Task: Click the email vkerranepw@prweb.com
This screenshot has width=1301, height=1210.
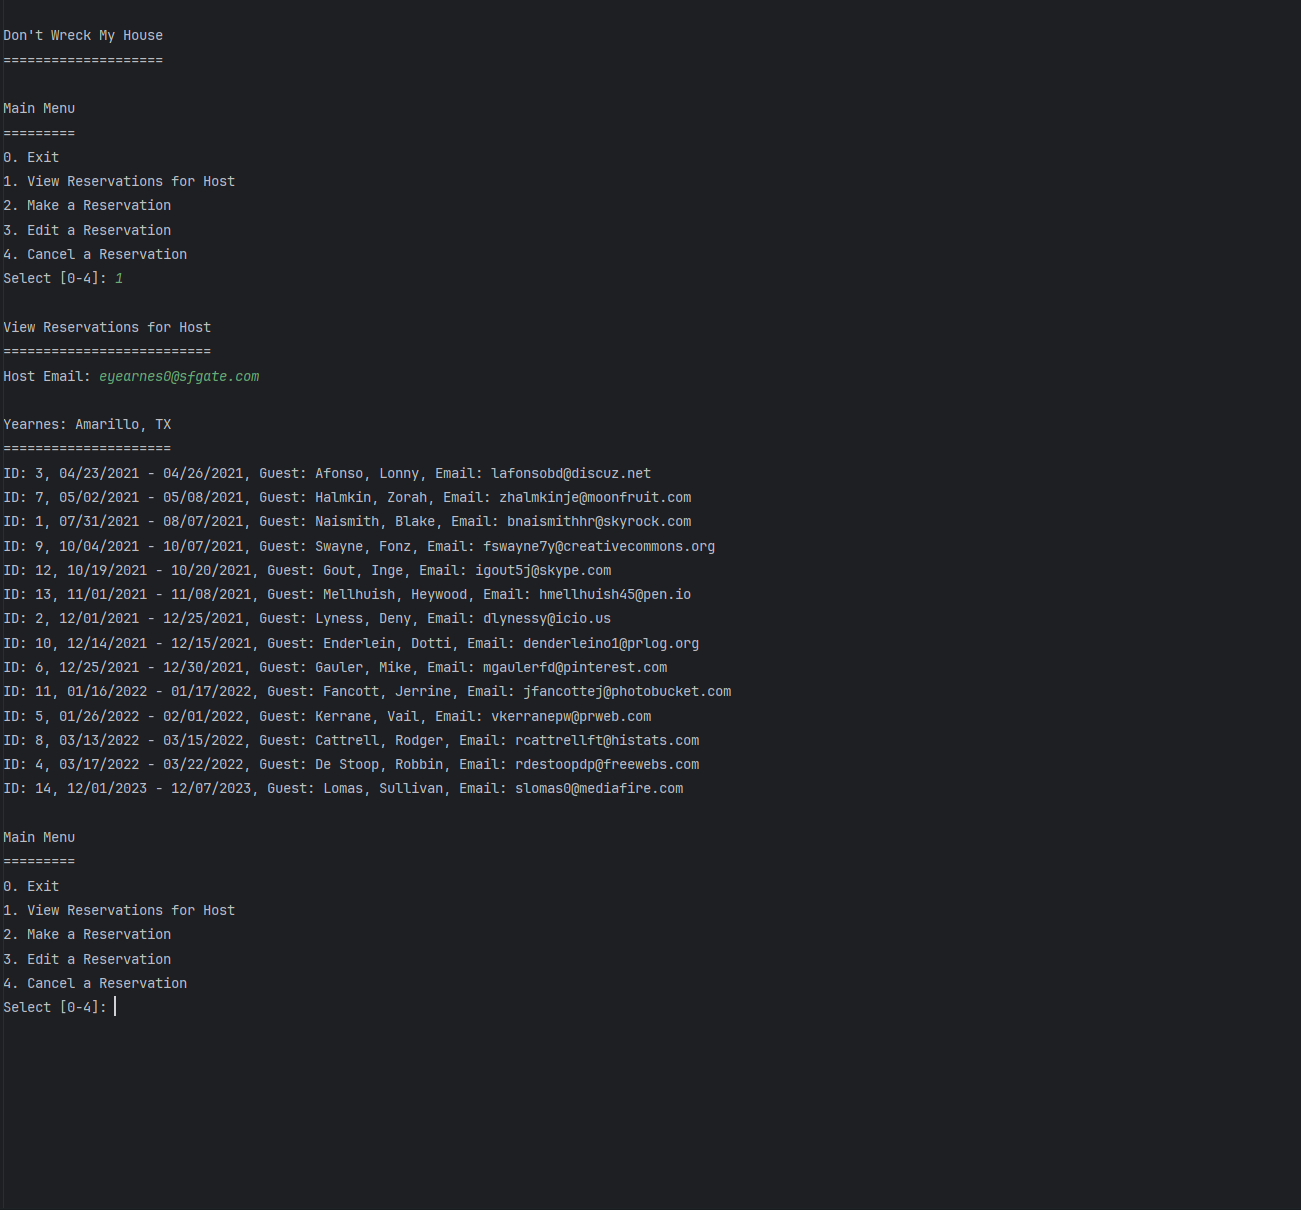Action: click(x=570, y=717)
